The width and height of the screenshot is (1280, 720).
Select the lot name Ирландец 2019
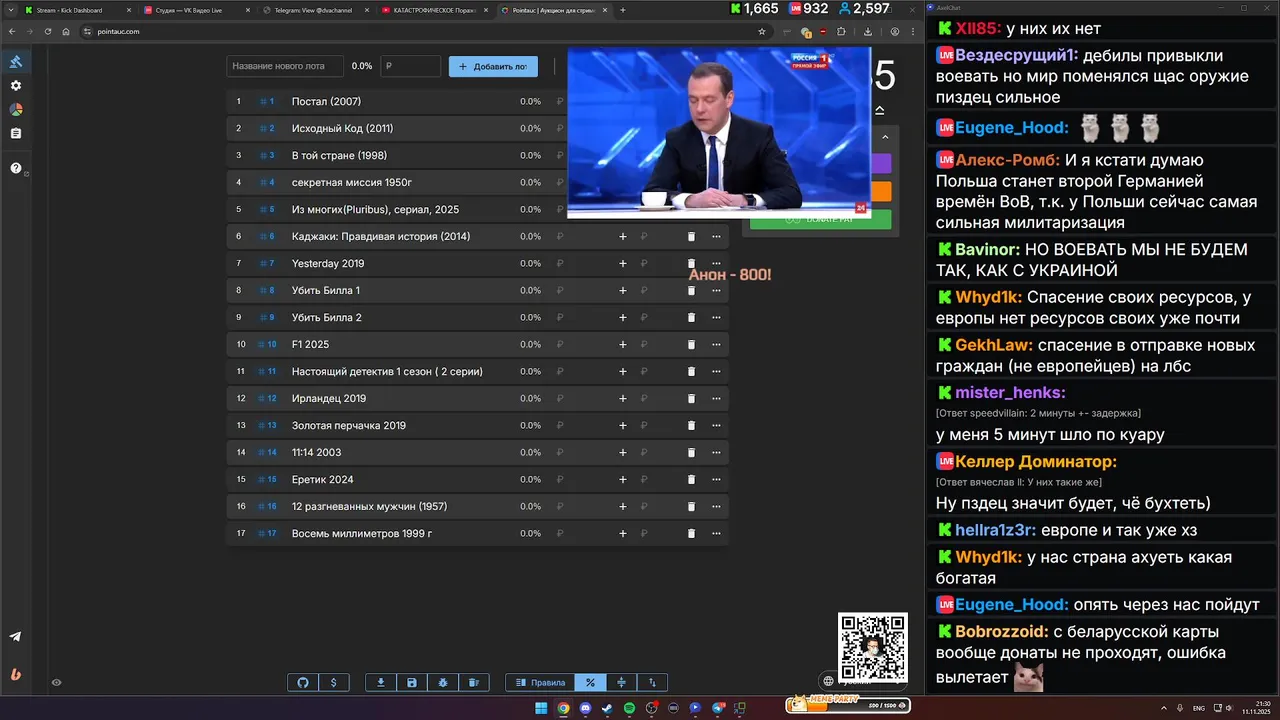click(329, 399)
